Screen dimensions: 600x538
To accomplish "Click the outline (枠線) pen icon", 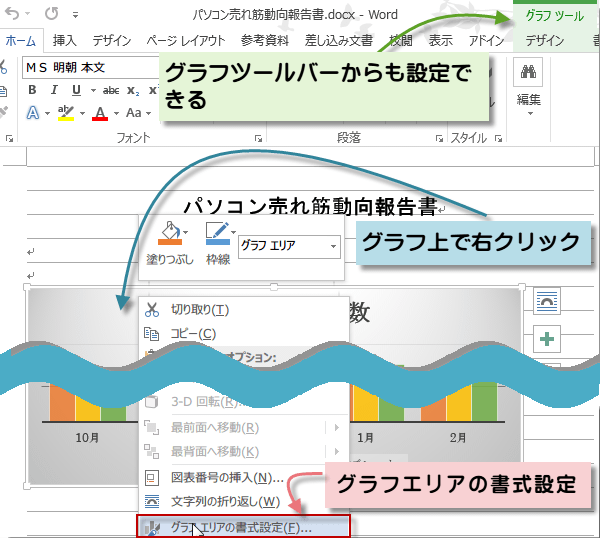I will point(216,236).
